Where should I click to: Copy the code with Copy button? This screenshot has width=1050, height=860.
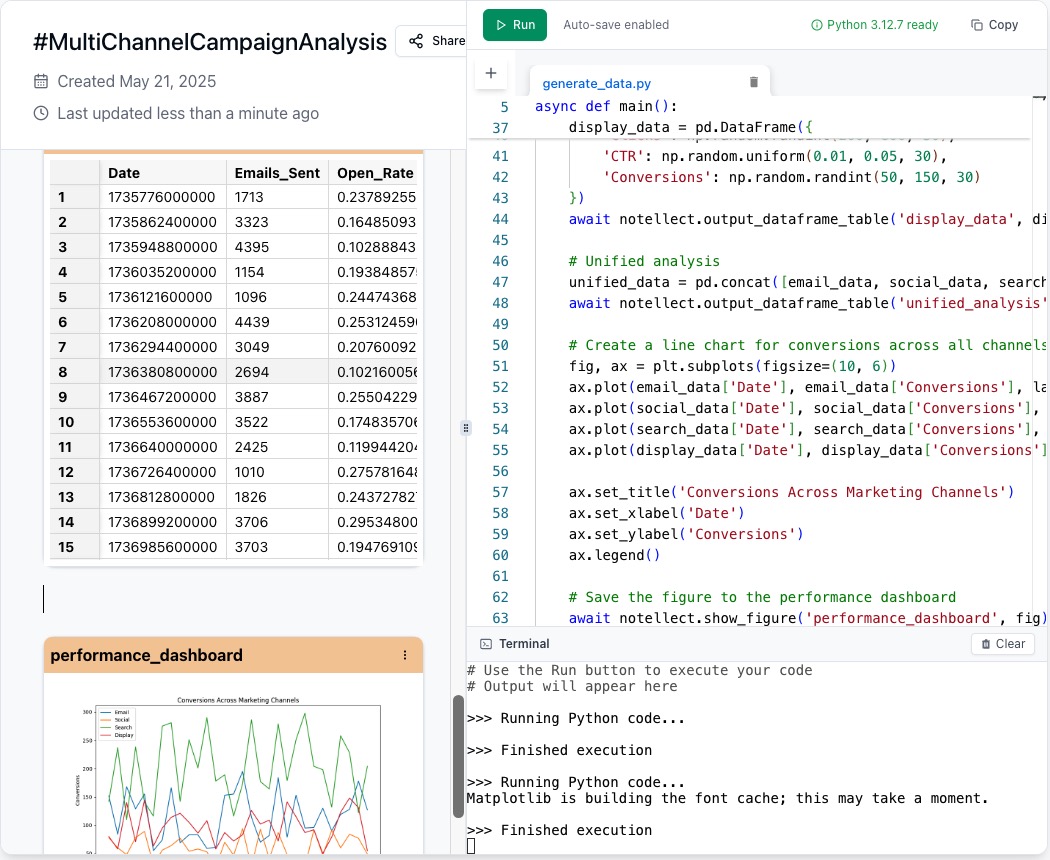[x=994, y=25]
